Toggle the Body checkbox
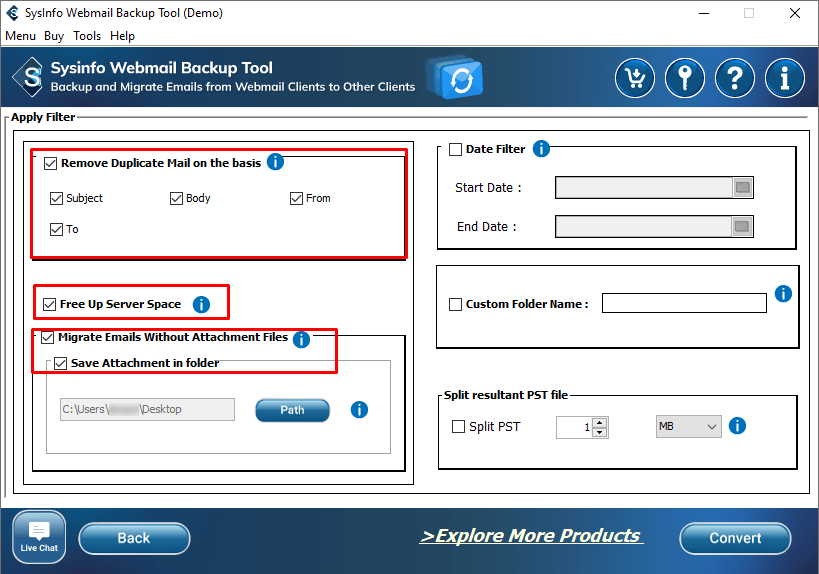 (x=177, y=198)
